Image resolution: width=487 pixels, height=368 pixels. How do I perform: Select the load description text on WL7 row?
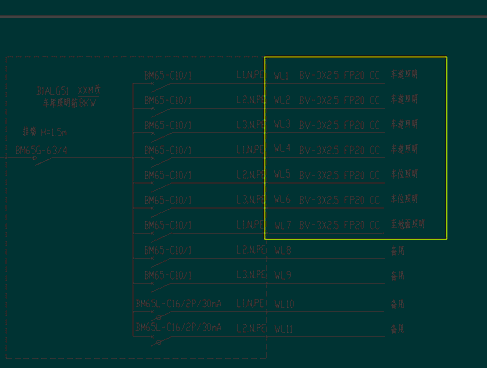tap(408, 224)
